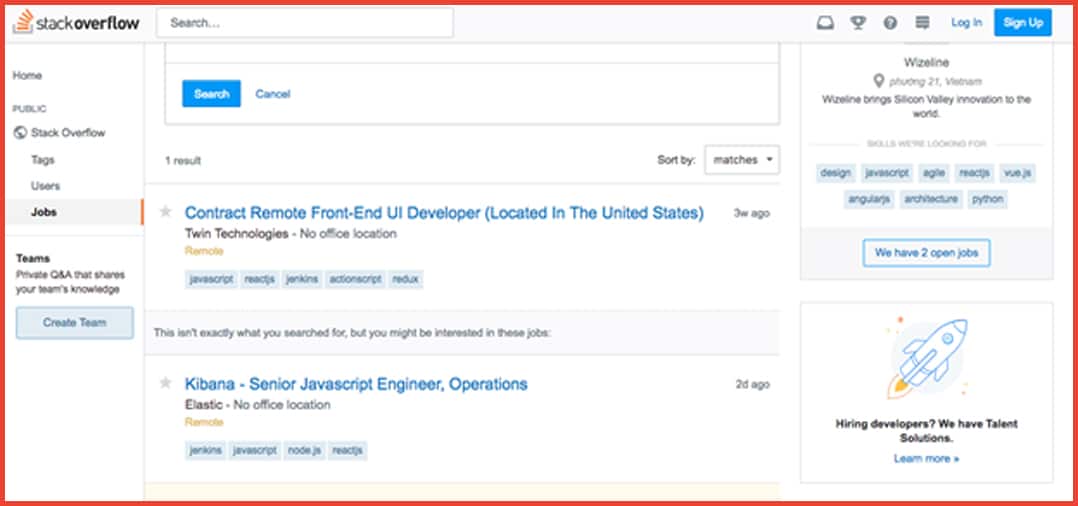Go to Home in the left sidebar
The height and width of the screenshot is (506, 1078).
click(28, 76)
